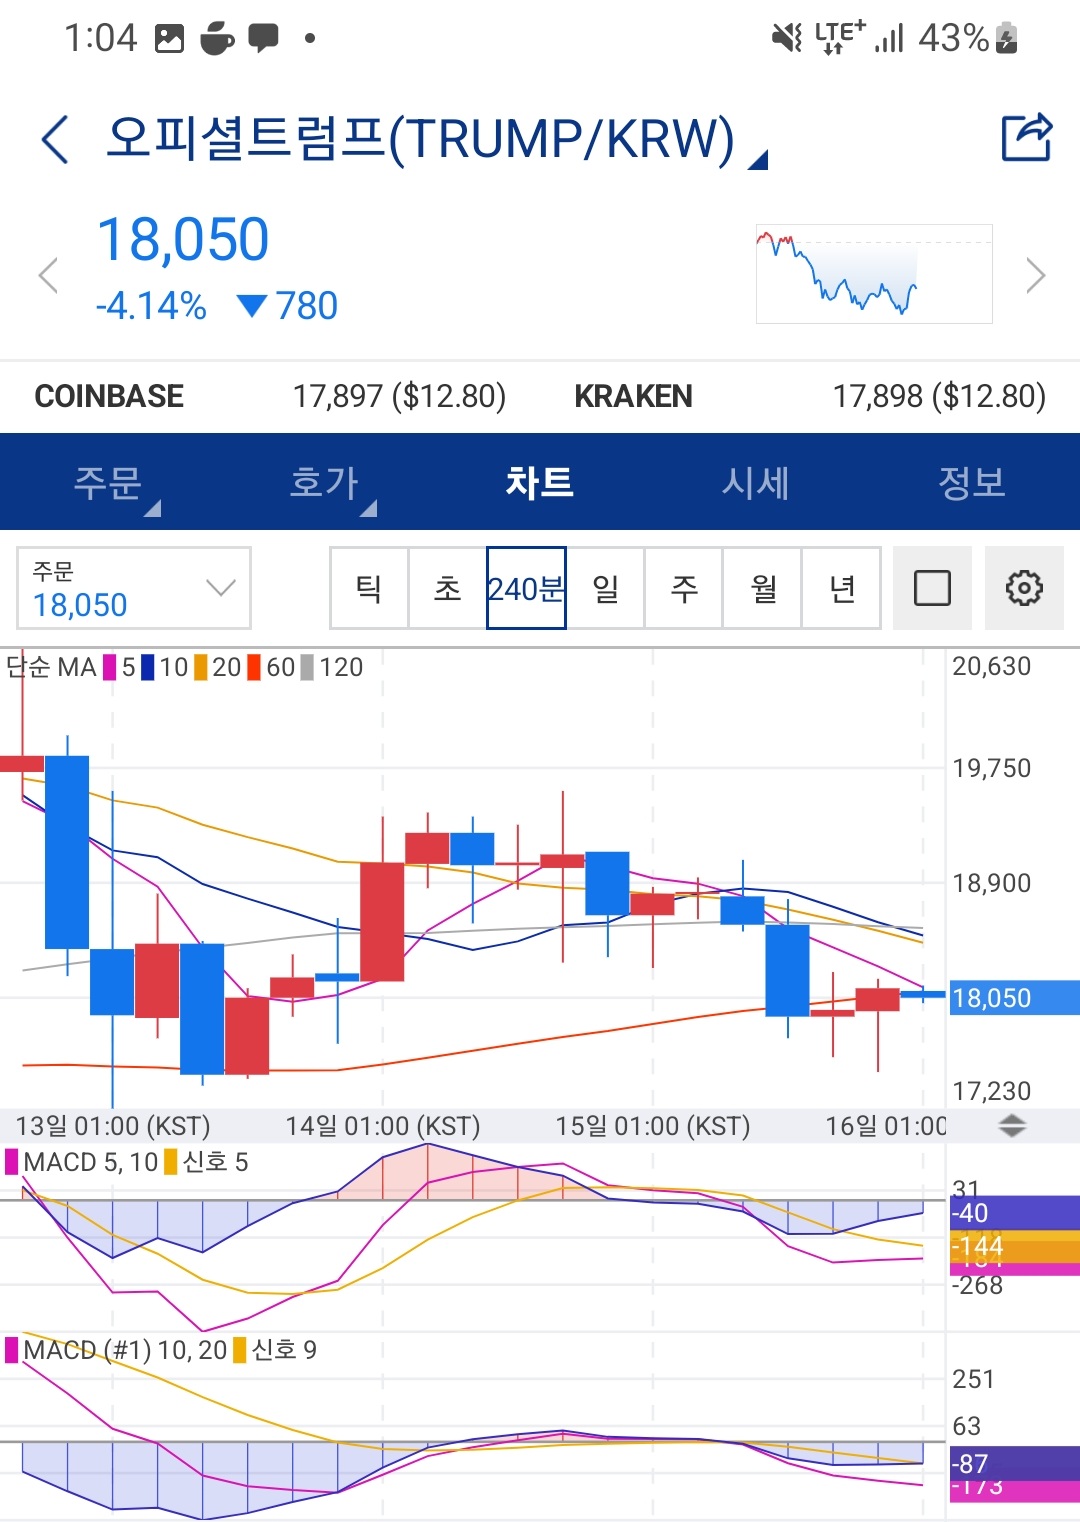Tap the 19,750 price axis label
This screenshot has height=1522, width=1080.
(992, 768)
